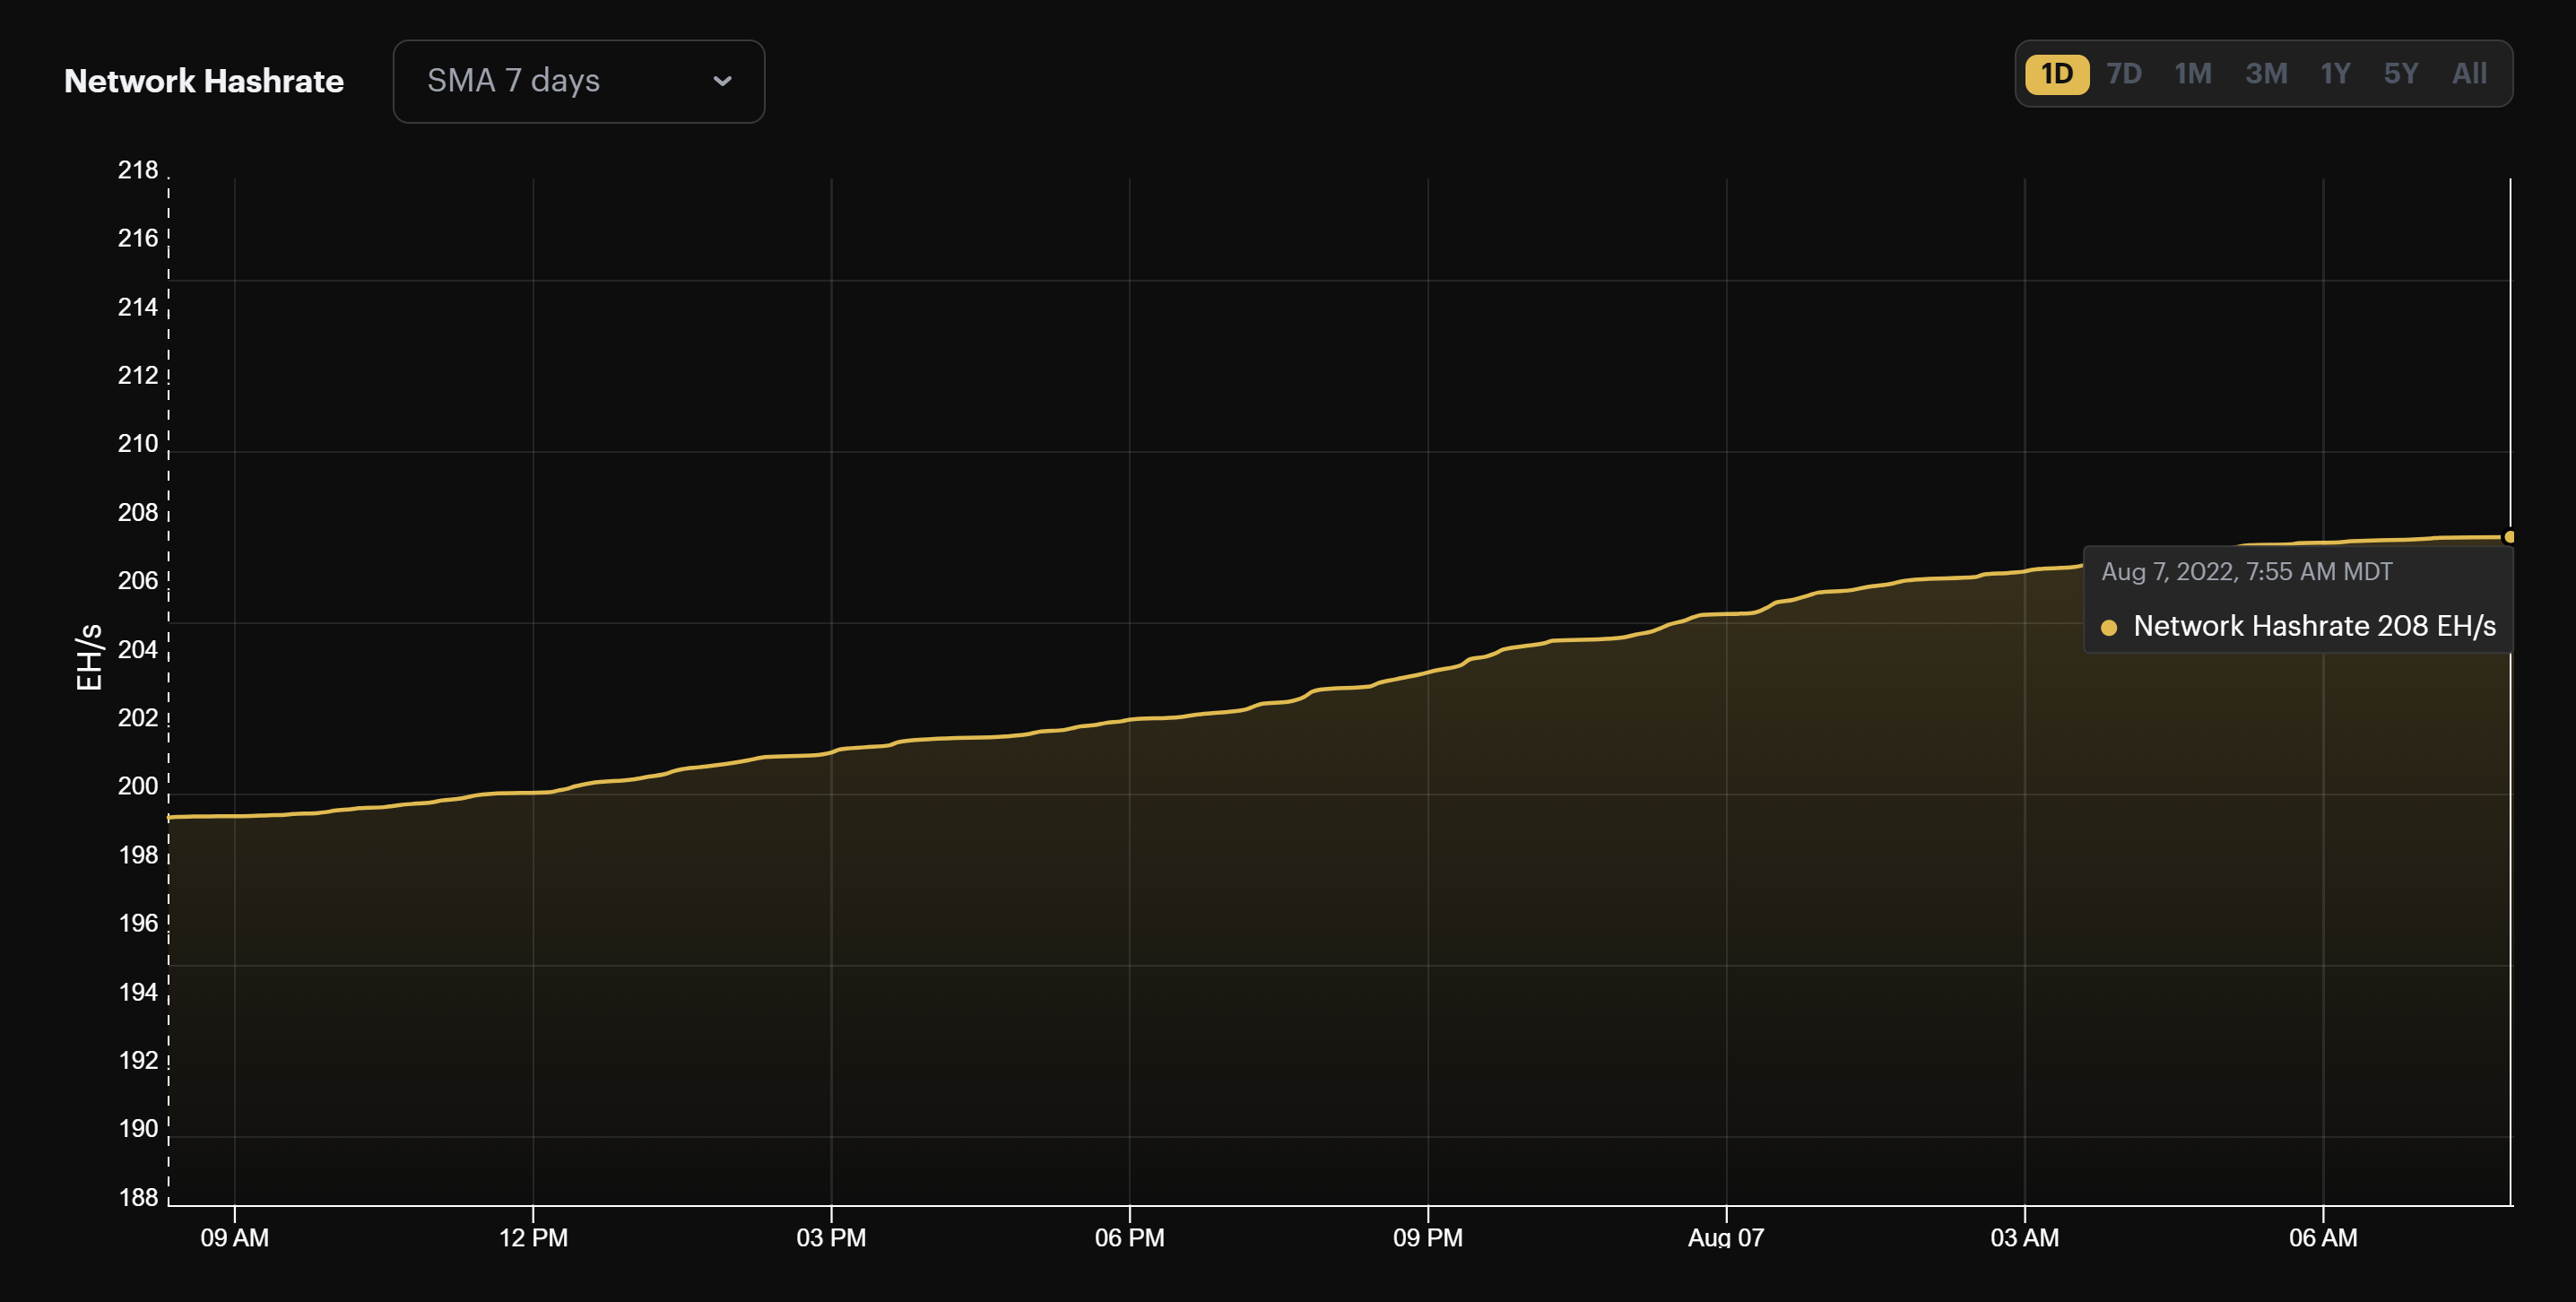Screen dimensions: 2576x1302
Task: Click the 09 AM axis label
Action: 234,1238
